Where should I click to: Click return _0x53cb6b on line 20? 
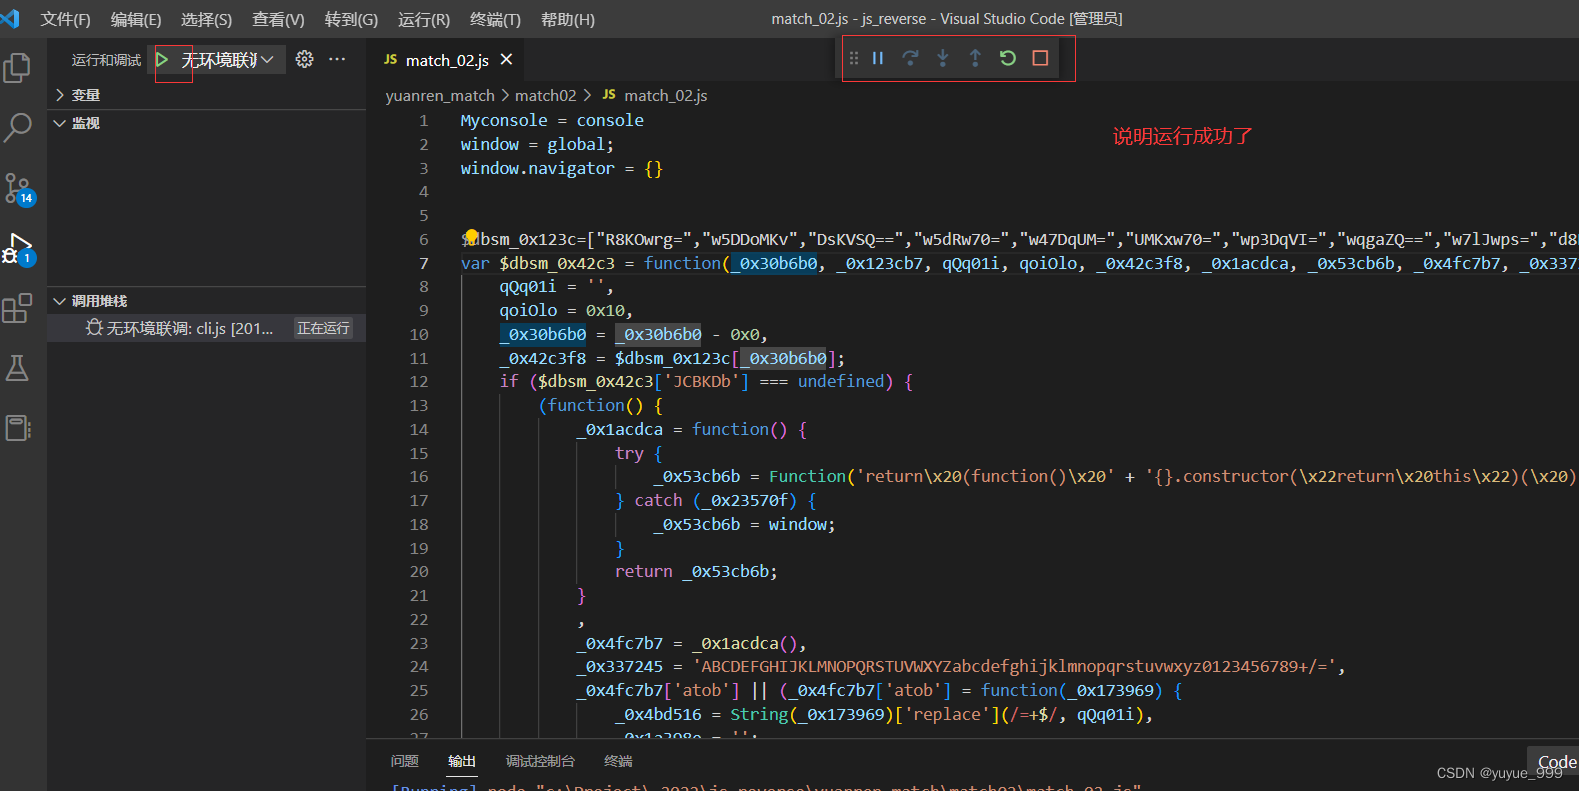[696, 571]
